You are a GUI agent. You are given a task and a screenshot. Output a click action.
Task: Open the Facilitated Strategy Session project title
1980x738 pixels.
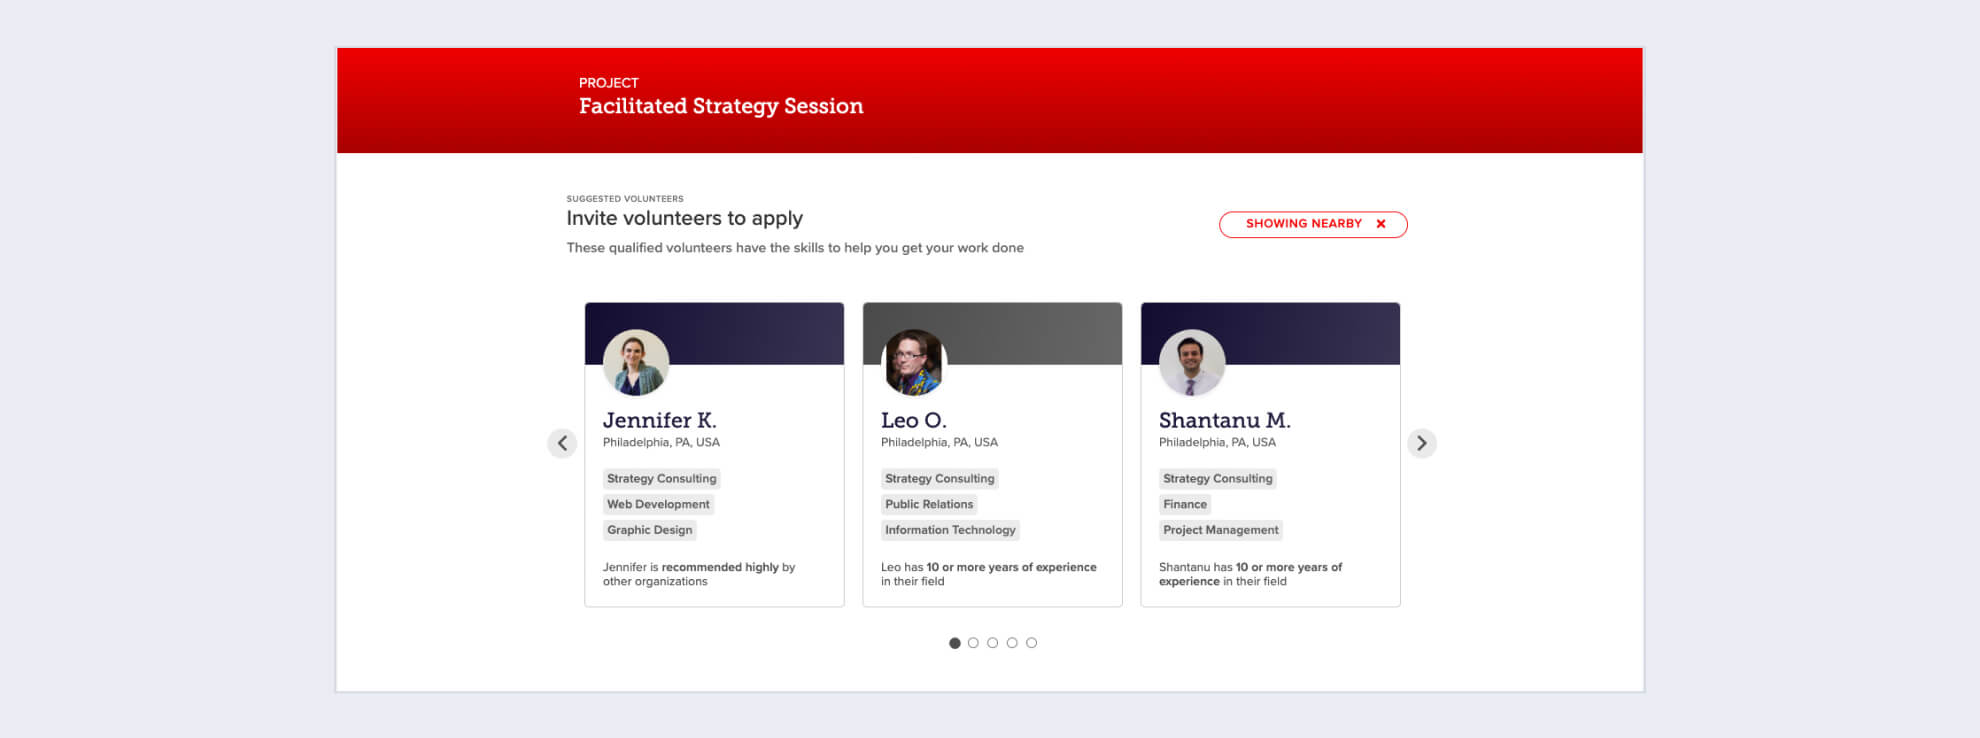[x=720, y=106]
